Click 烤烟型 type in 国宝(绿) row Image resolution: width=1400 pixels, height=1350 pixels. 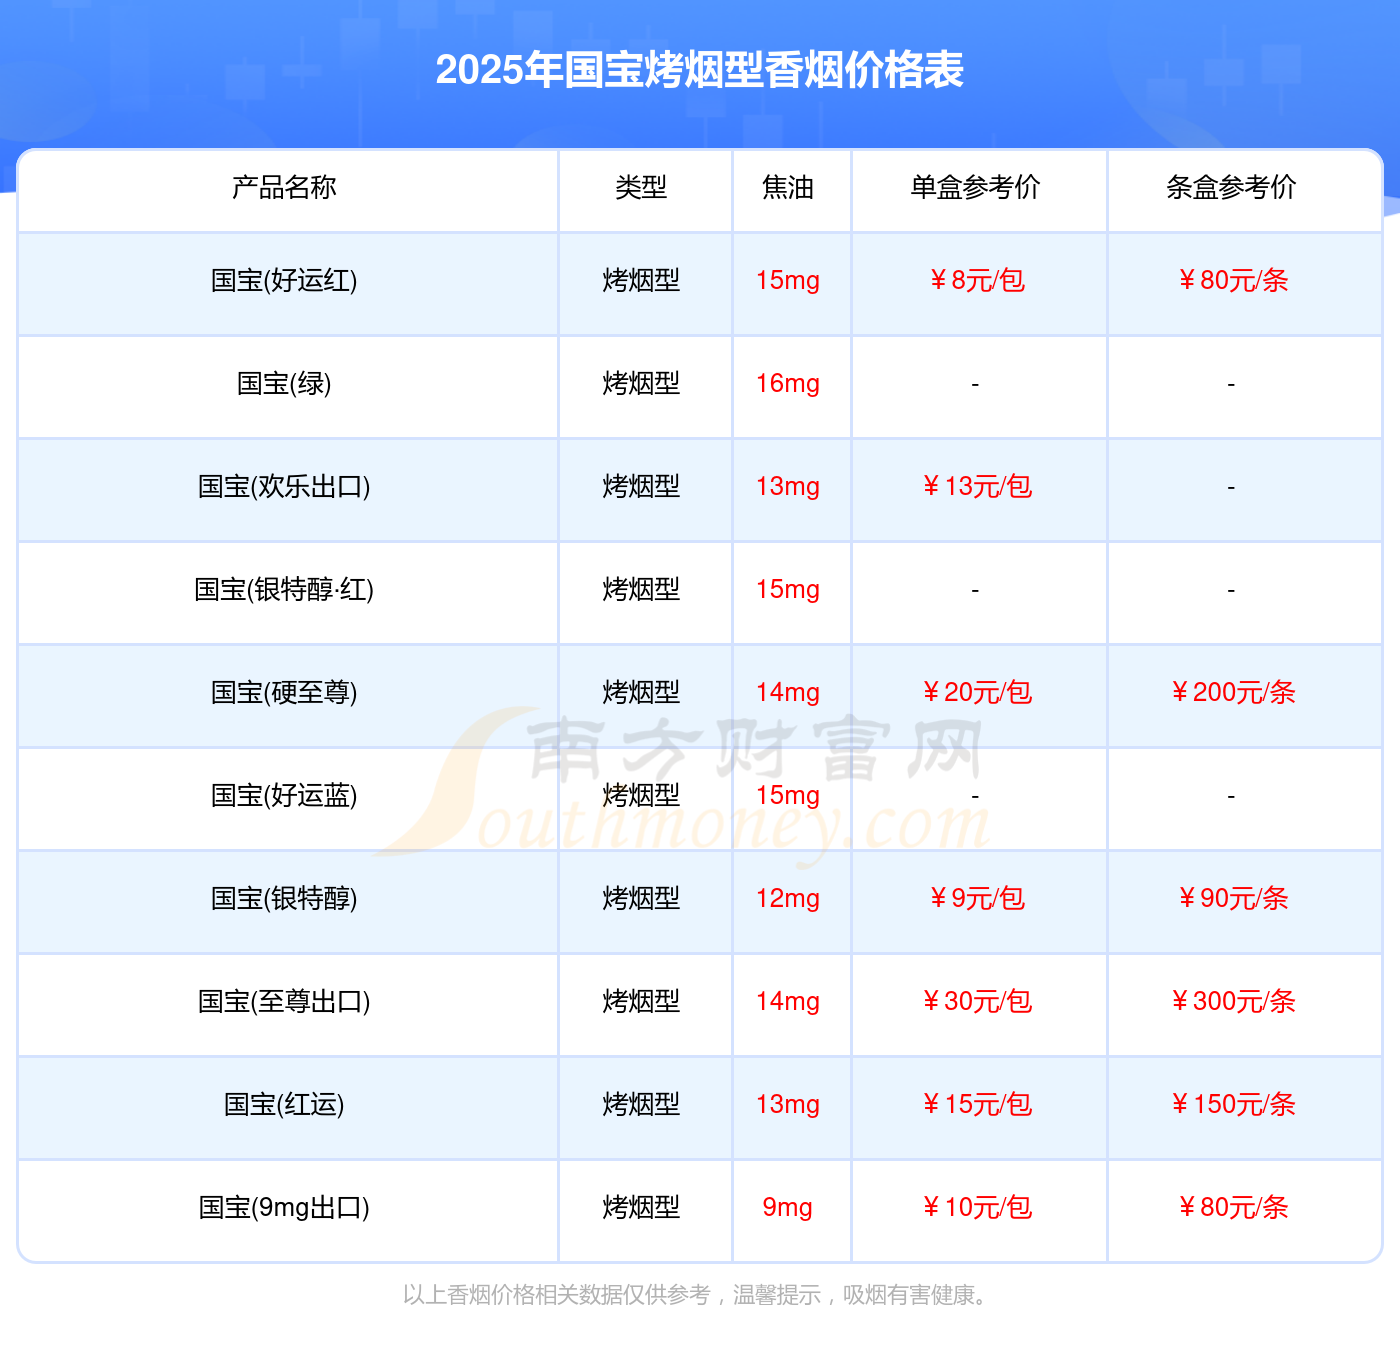641,384
